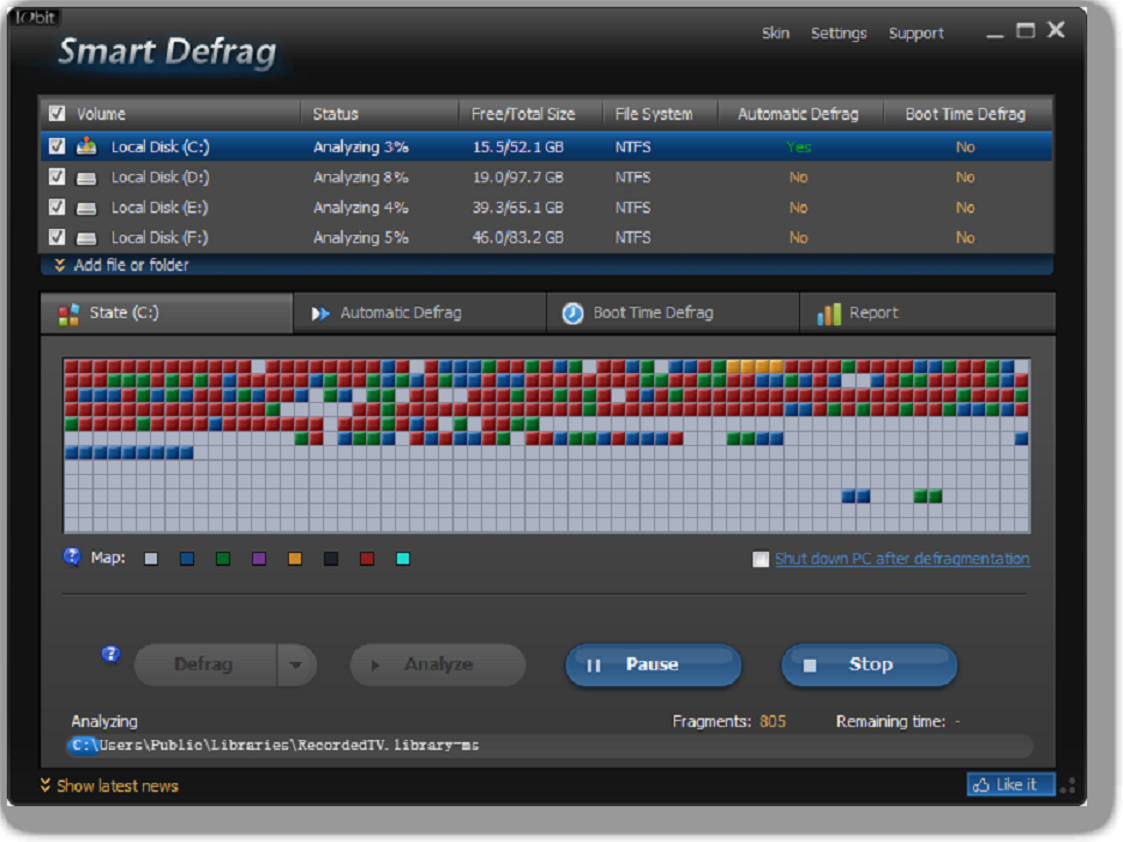
Task: Uncheck the Local Disk (E:) checkbox
Action: point(57,207)
